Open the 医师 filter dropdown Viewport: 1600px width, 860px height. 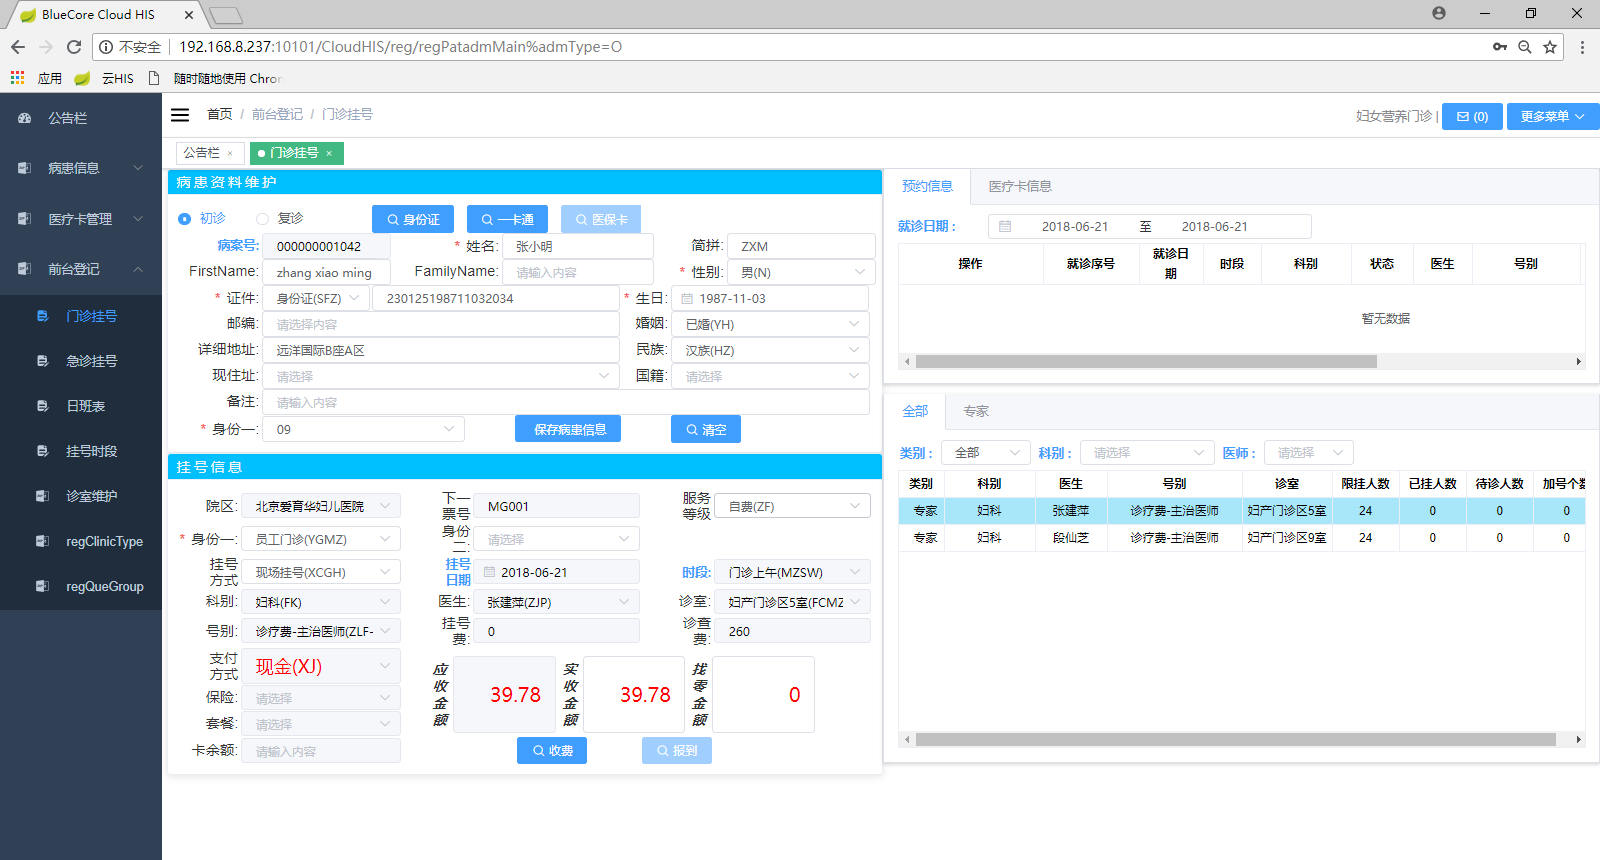(1308, 453)
